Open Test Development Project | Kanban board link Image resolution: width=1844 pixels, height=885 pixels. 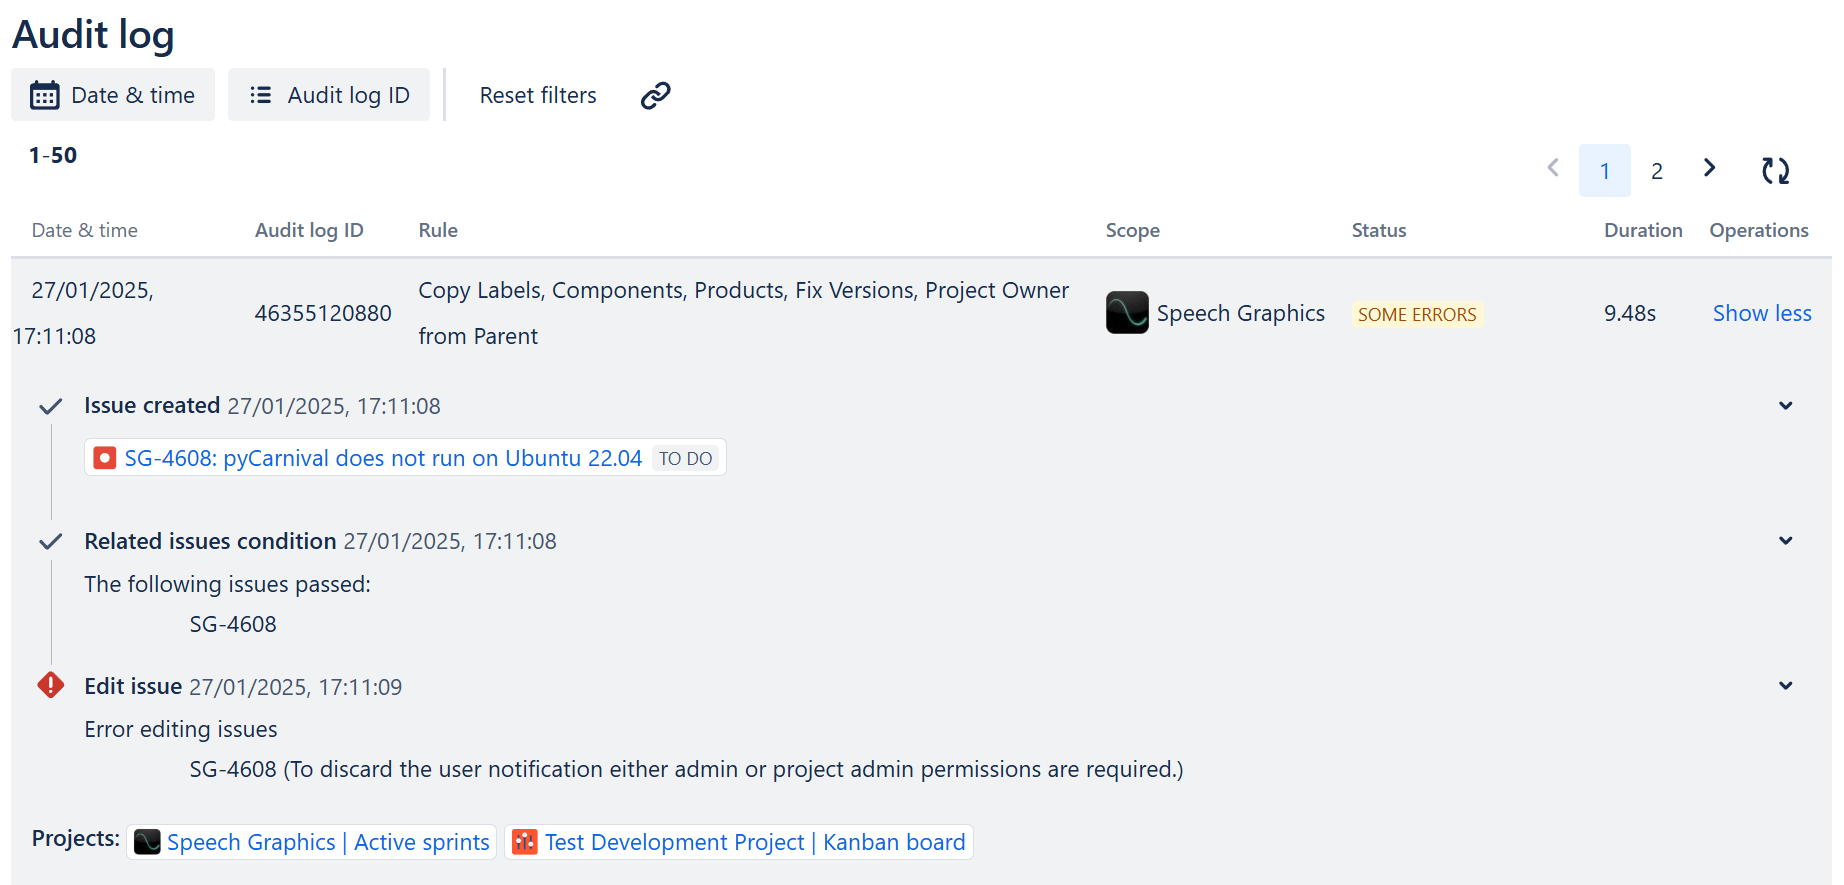click(x=755, y=842)
